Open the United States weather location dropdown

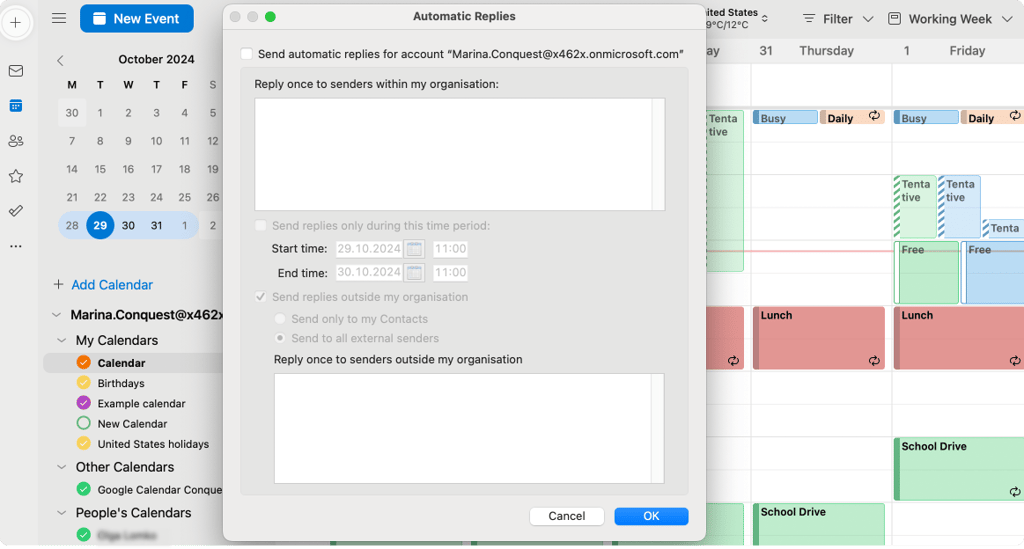(765, 18)
